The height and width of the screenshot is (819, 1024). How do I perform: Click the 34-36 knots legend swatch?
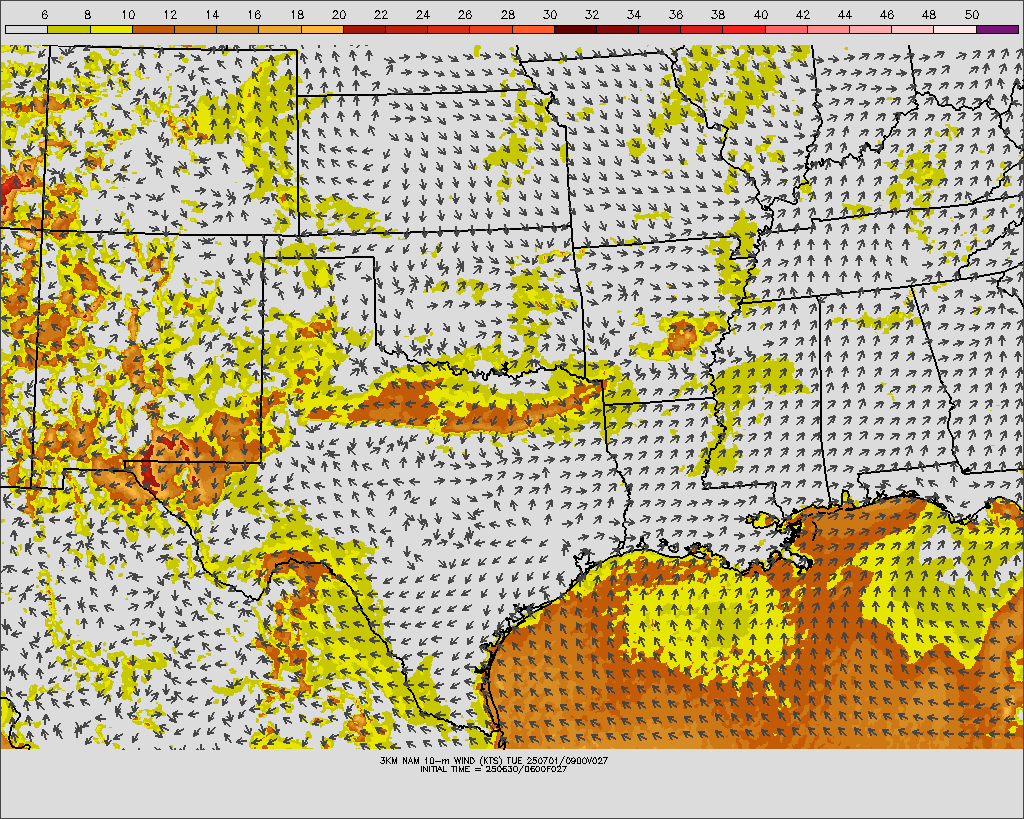click(x=660, y=29)
